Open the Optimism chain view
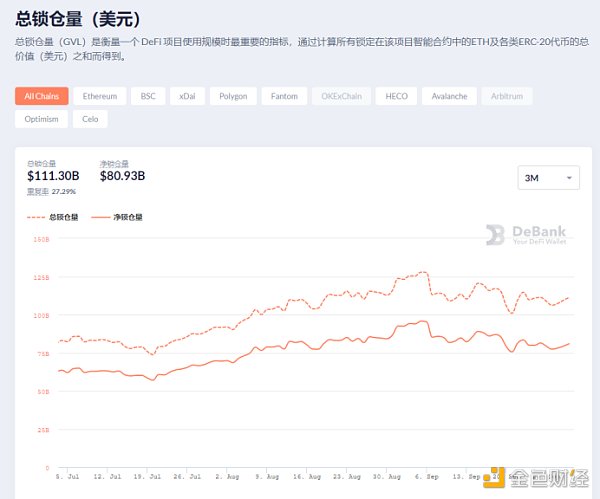 pos(42,119)
